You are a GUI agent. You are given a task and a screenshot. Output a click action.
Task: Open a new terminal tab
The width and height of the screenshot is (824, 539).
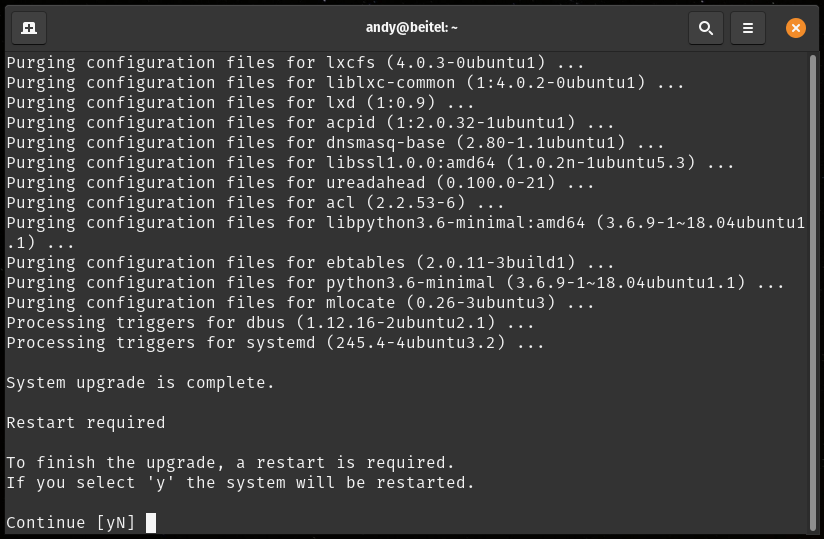tap(29, 27)
